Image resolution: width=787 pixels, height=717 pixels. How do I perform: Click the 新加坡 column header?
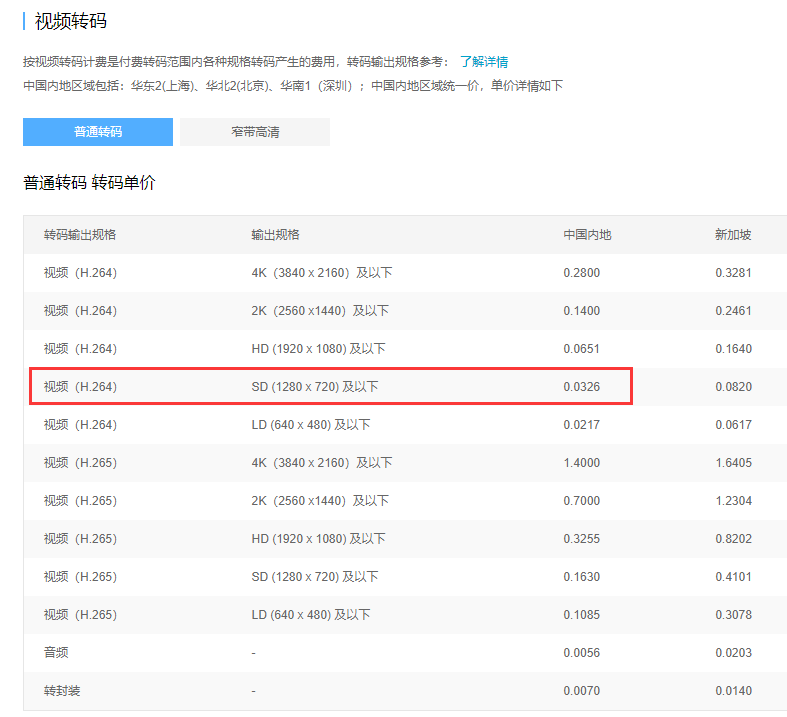click(733, 235)
